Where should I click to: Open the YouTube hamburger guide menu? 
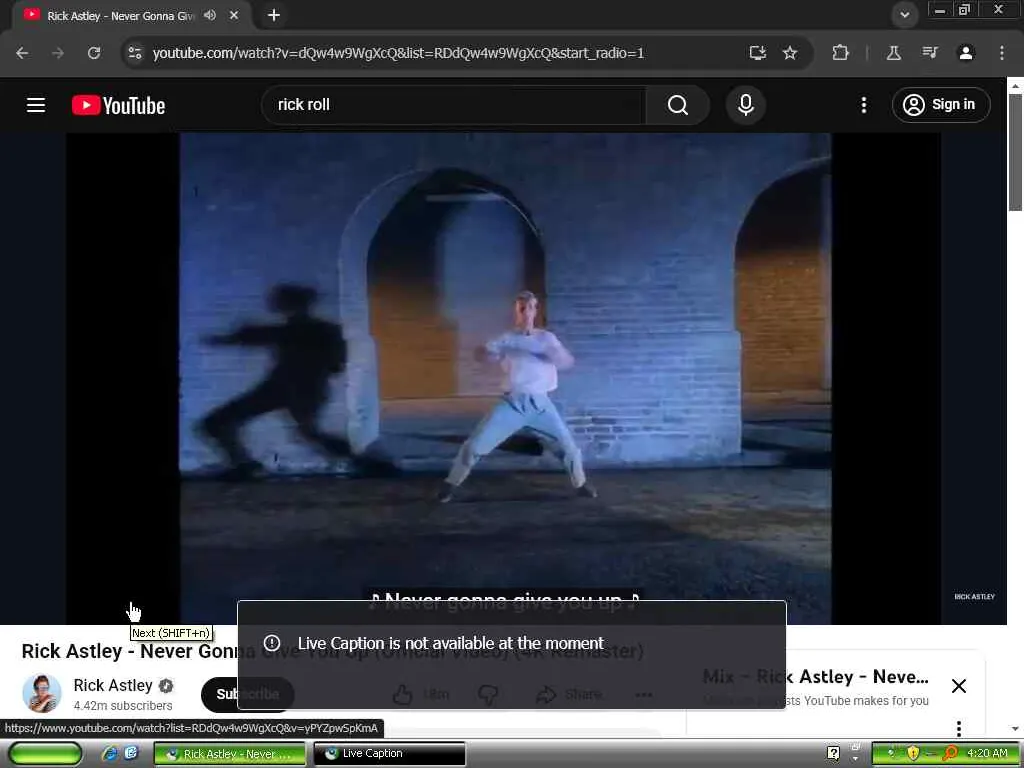tap(36, 105)
